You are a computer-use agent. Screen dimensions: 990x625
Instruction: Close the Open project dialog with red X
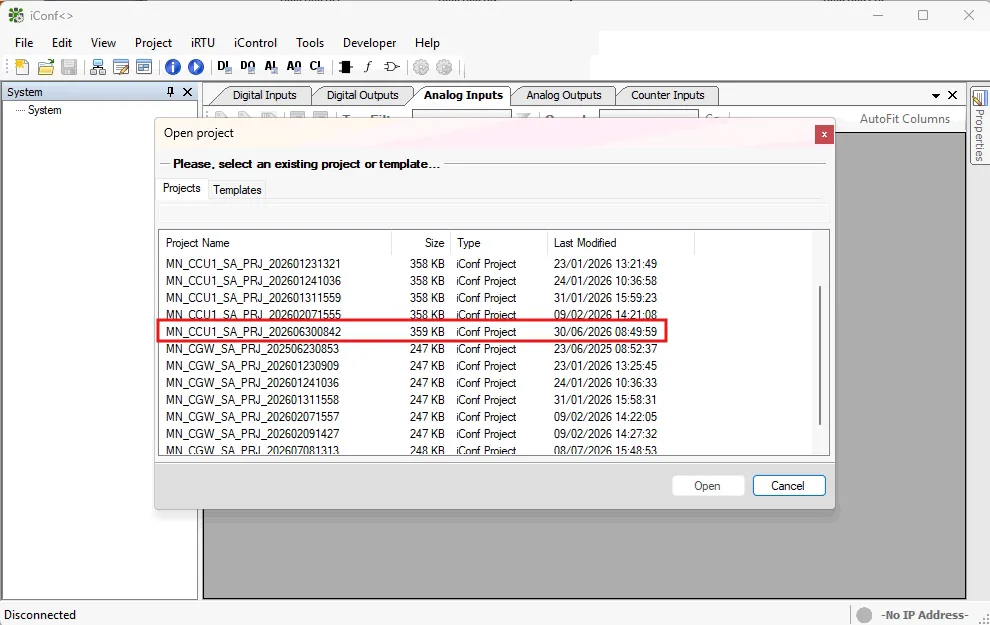coord(824,134)
